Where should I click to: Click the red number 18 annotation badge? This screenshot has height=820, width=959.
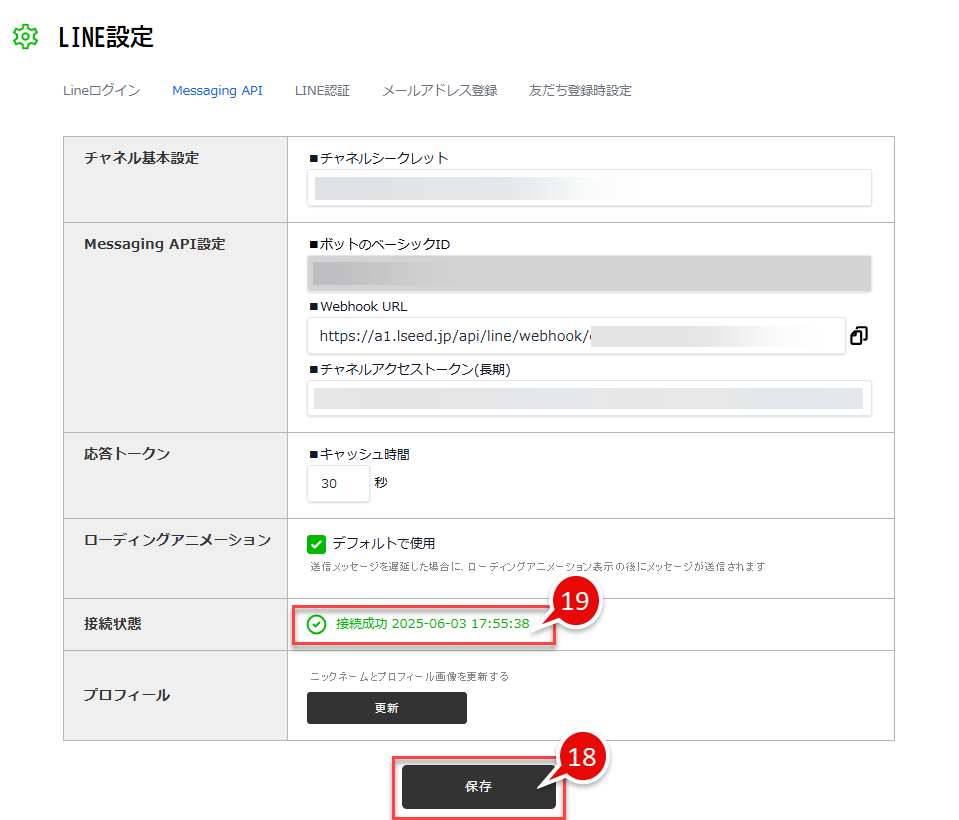(582, 757)
